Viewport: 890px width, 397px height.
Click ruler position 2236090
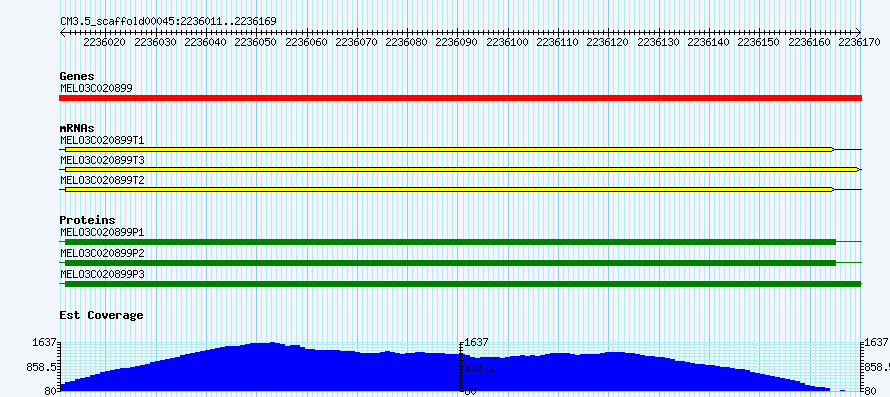point(457,42)
